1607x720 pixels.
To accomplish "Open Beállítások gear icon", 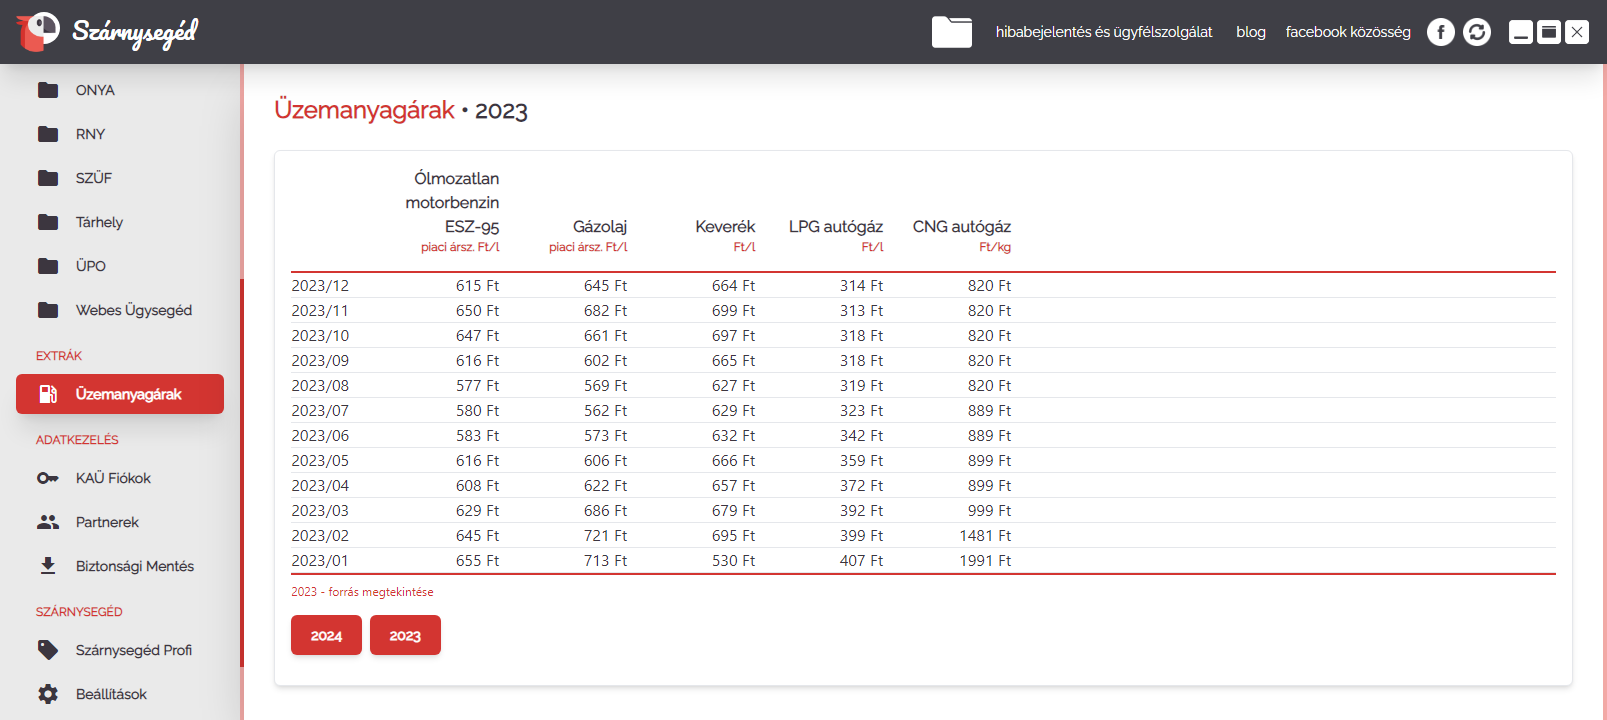I will click(48, 694).
